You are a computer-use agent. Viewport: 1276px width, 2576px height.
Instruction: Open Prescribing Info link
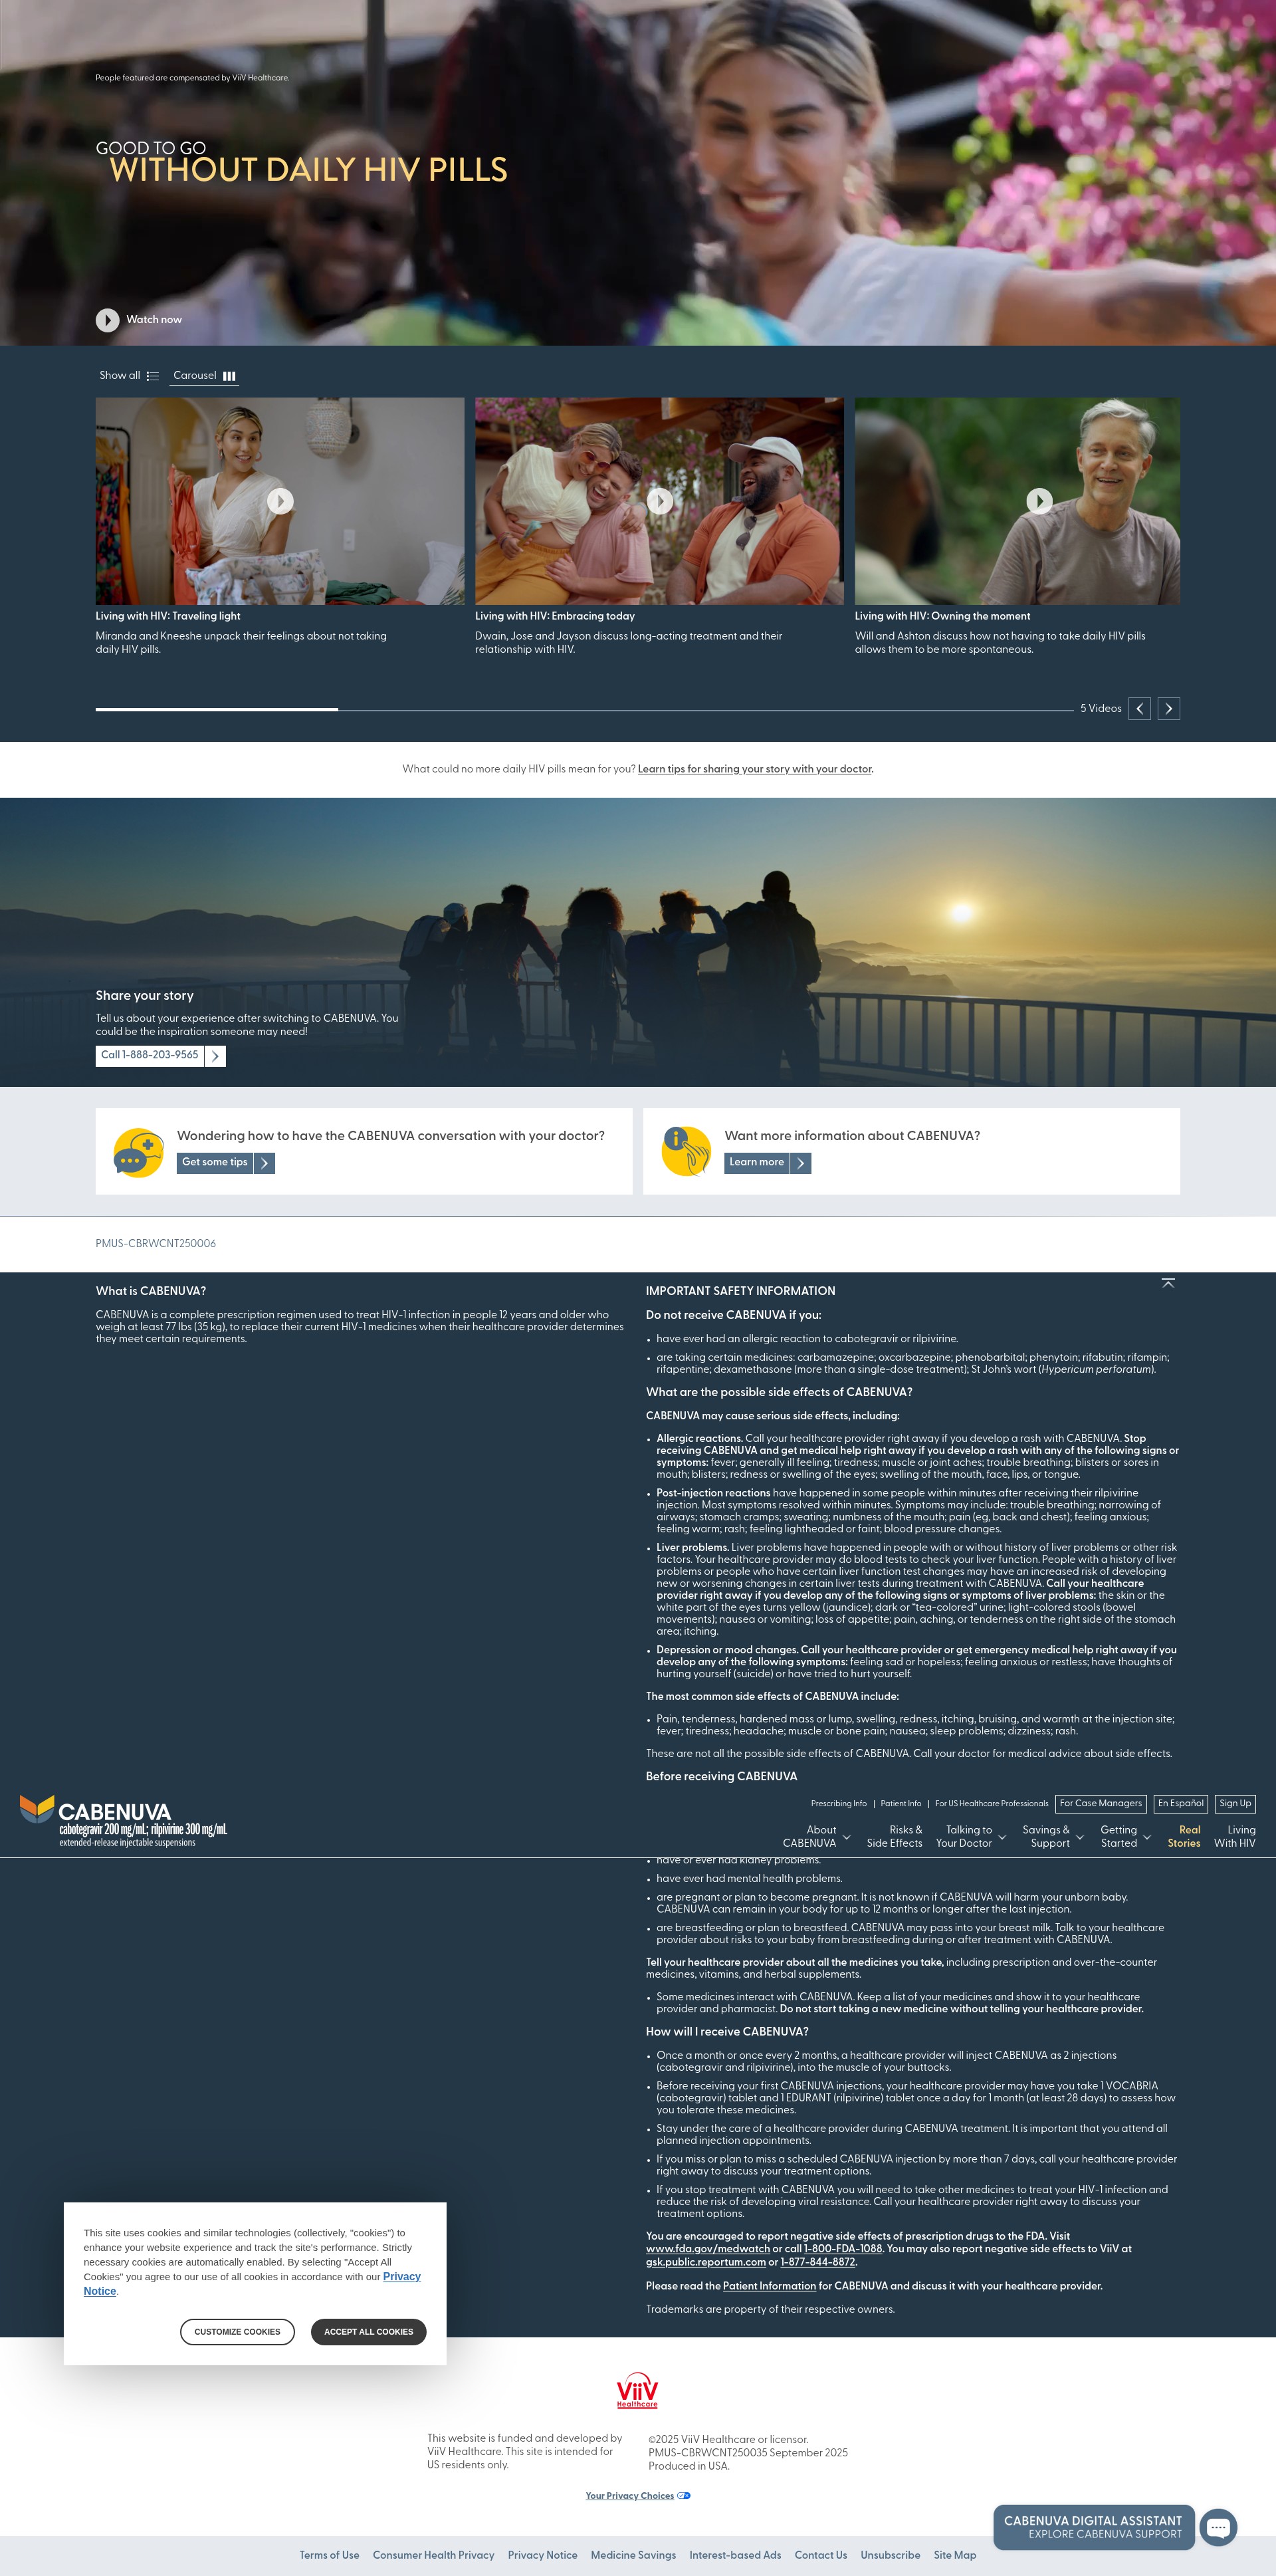pos(839,1804)
